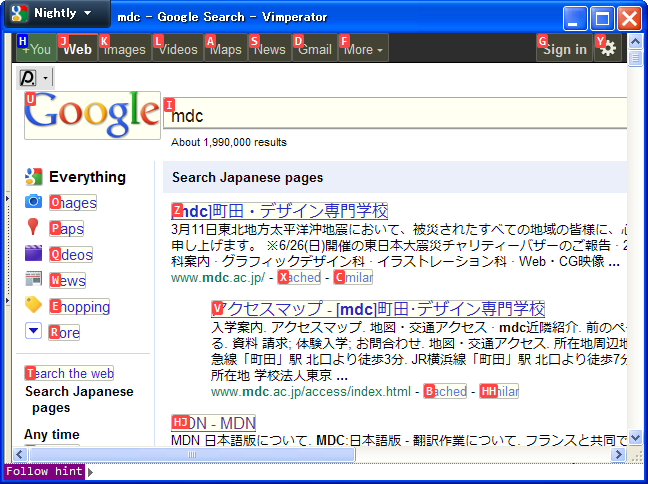Viewport: 648px width, 484px height.
Task: Click the More link in sidebar
Action: (x=64, y=333)
